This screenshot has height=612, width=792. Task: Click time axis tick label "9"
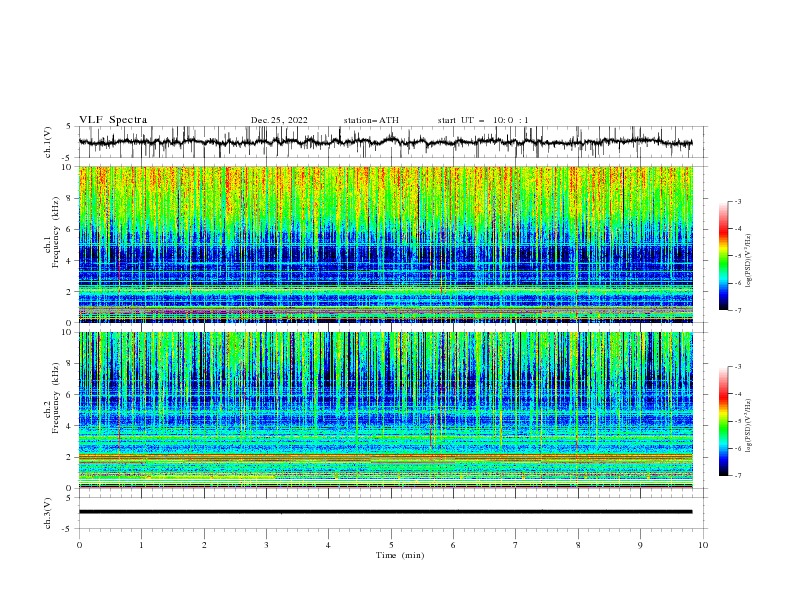pos(640,545)
